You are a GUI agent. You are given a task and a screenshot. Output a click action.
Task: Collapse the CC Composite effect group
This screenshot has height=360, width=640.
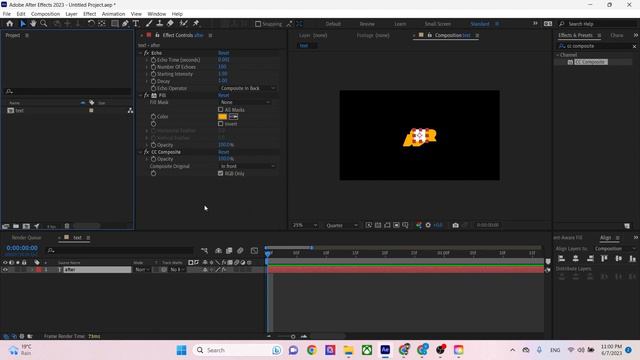tap(141, 152)
